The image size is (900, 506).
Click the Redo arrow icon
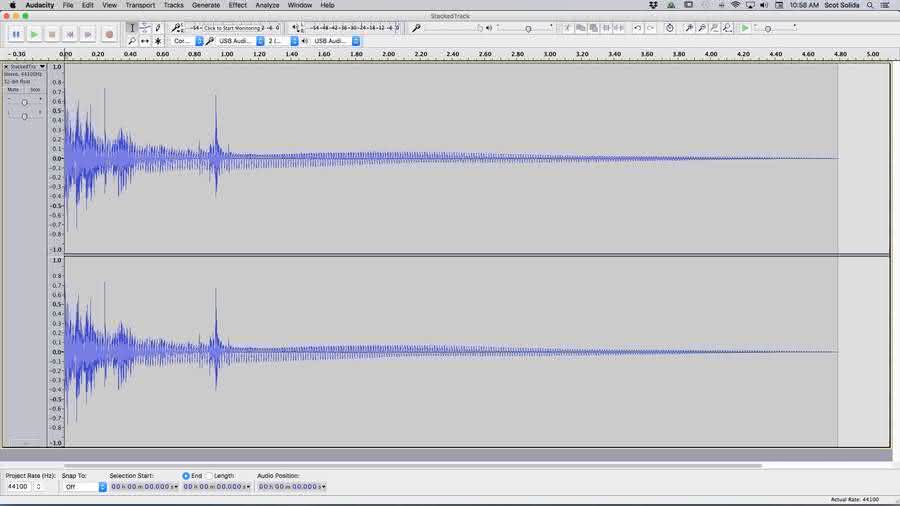[x=651, y=28]
